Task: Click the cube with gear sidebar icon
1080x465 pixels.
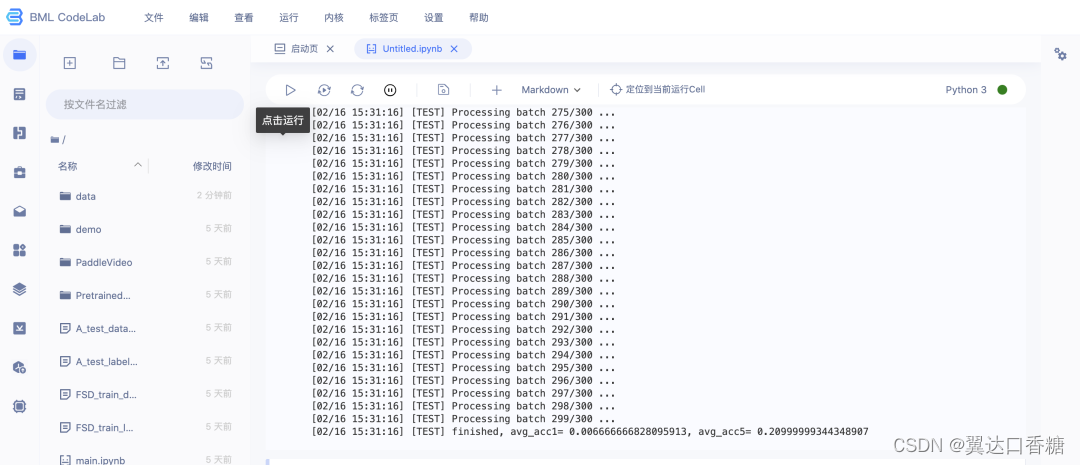Action: point(19,368)
